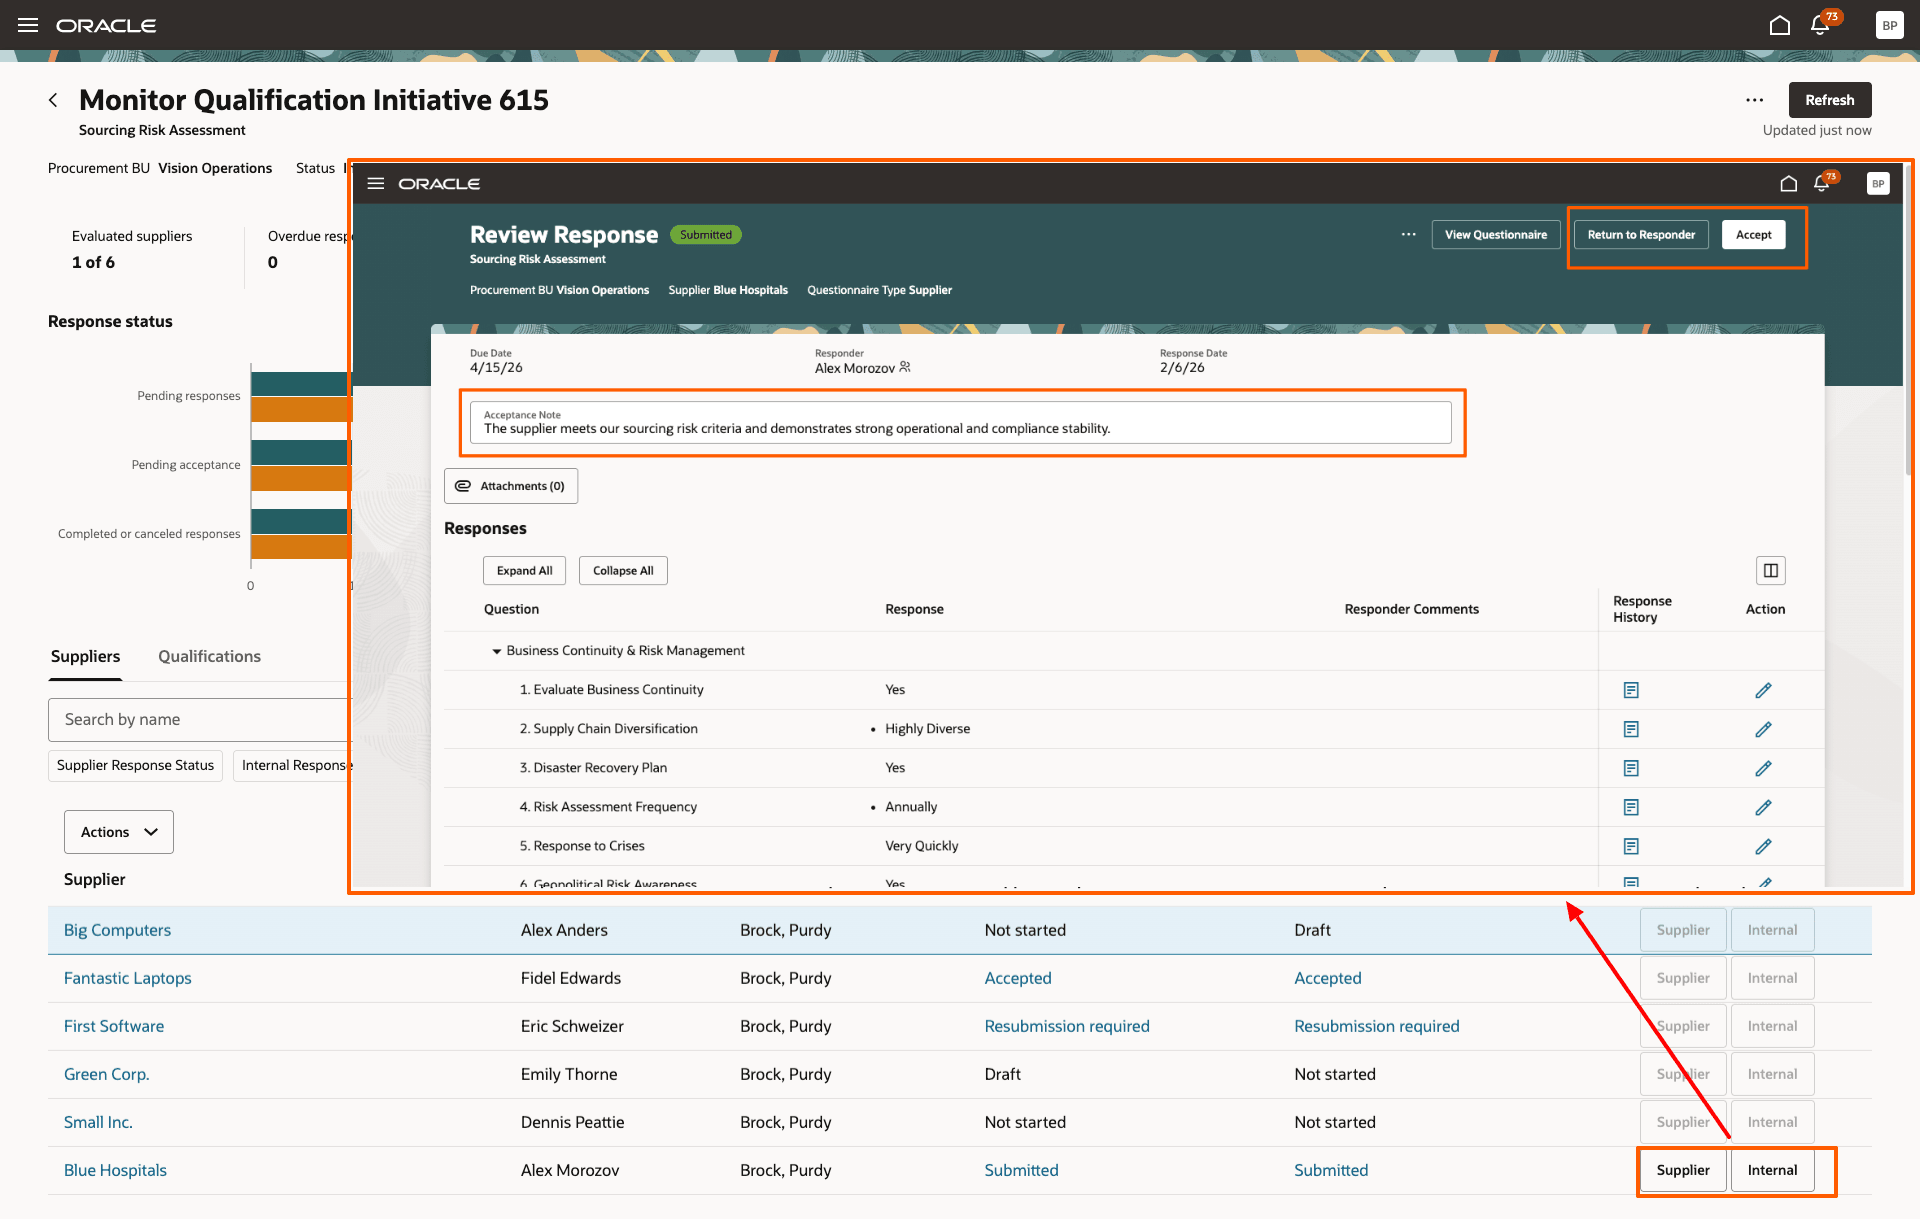Viewport: 1920px width, 1219px height.
Task: Open the Supplier Response Status filter
Action: pos(135,765)
